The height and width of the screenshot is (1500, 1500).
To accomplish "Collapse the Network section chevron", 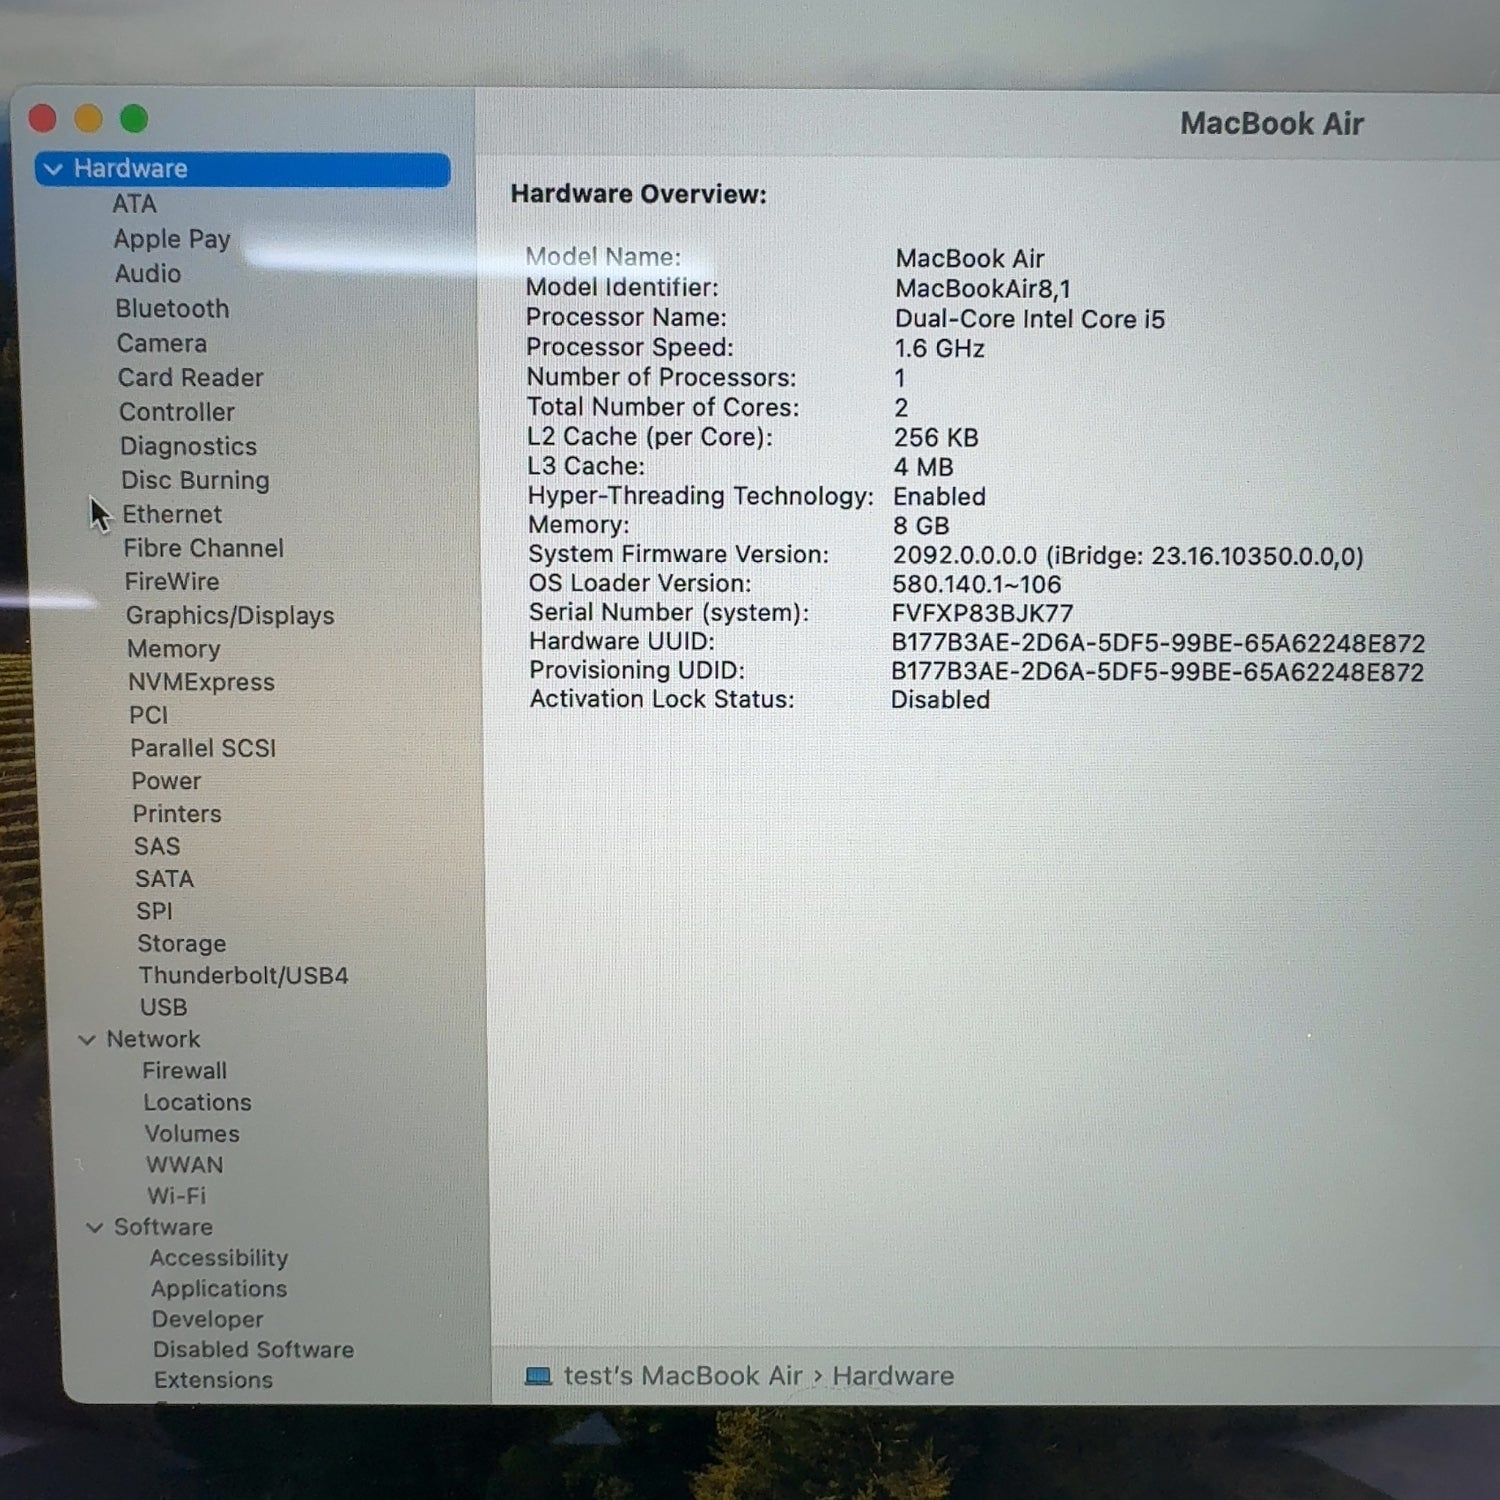I will click(87, 1040).
